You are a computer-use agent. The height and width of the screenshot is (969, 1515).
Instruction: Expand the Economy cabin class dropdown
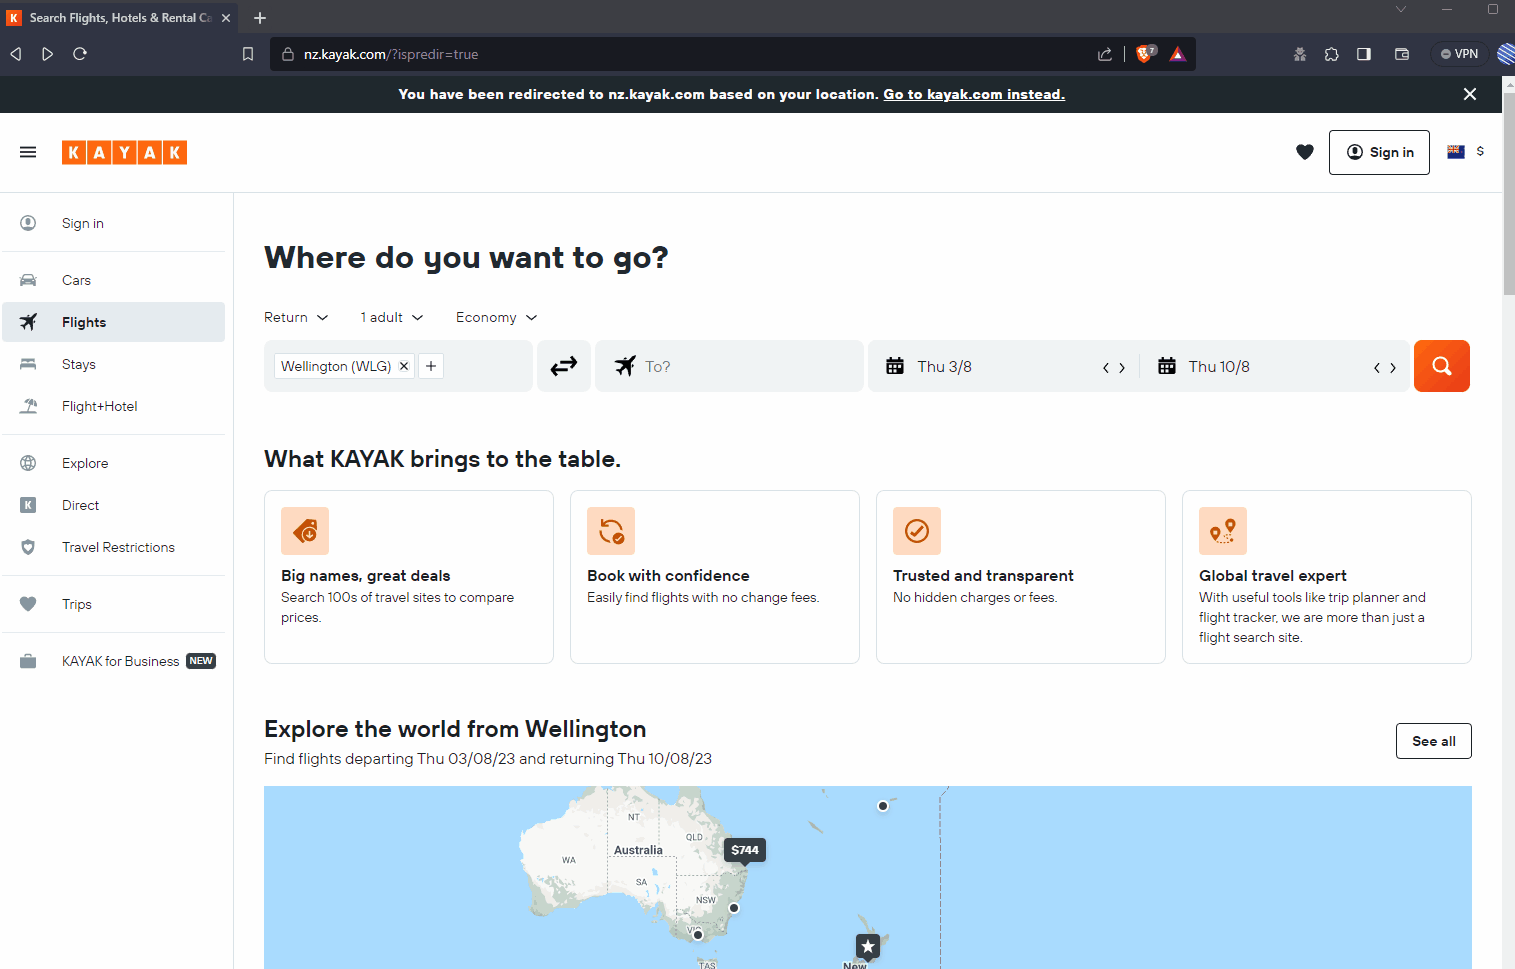coord(497,317)
